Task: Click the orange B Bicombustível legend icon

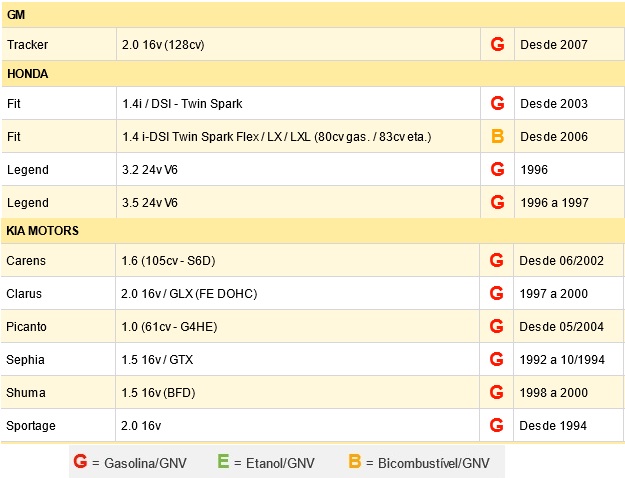Action: click(x=354, y=462)
